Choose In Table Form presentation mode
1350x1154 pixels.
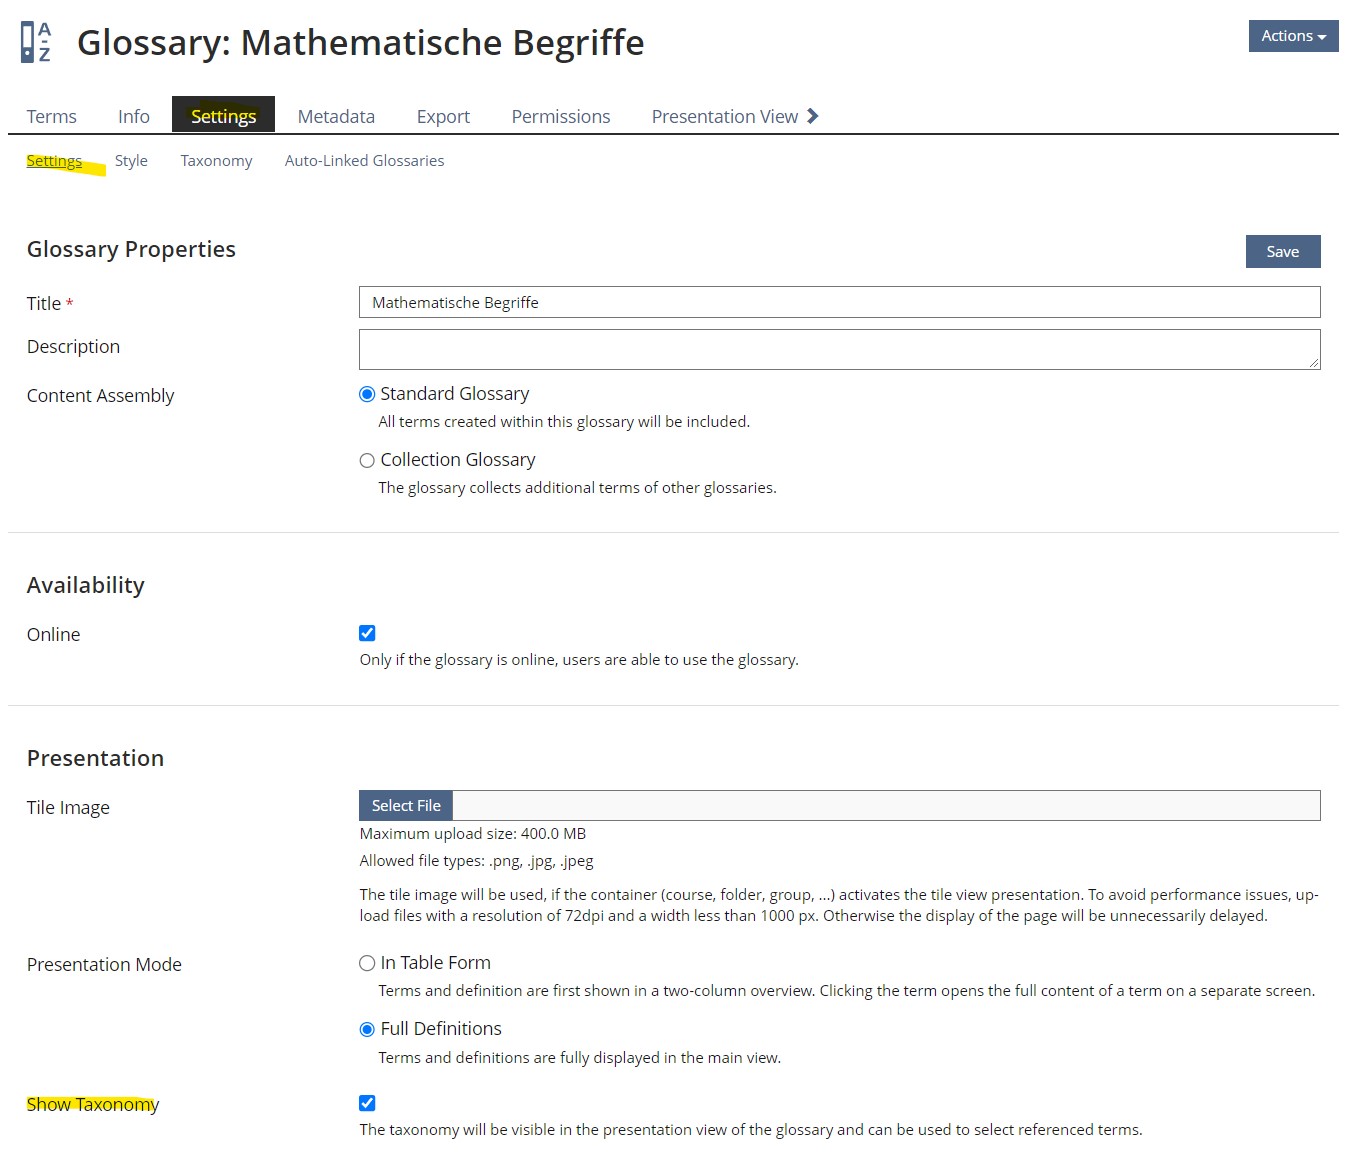point(367,963)
